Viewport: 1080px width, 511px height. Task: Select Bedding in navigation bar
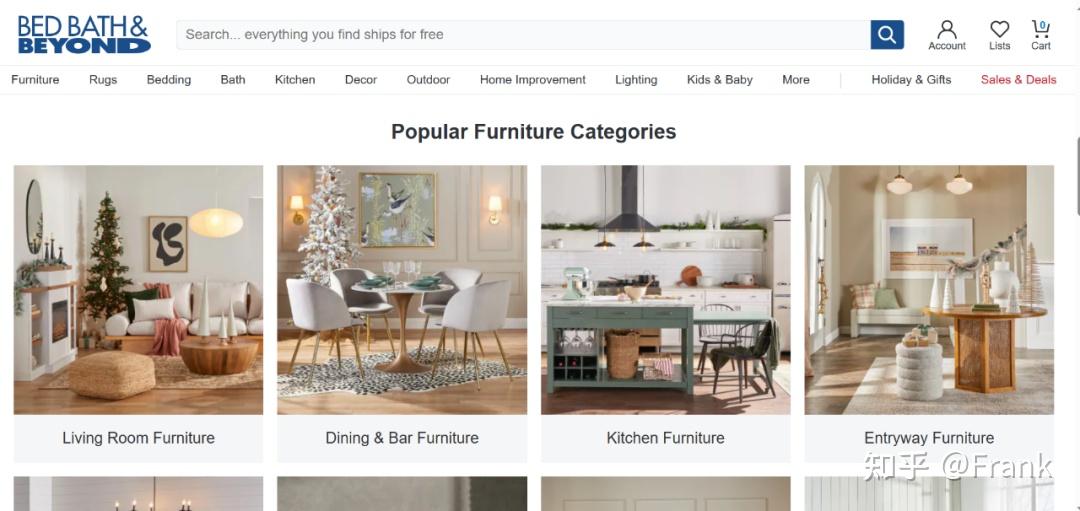(169, 80)
